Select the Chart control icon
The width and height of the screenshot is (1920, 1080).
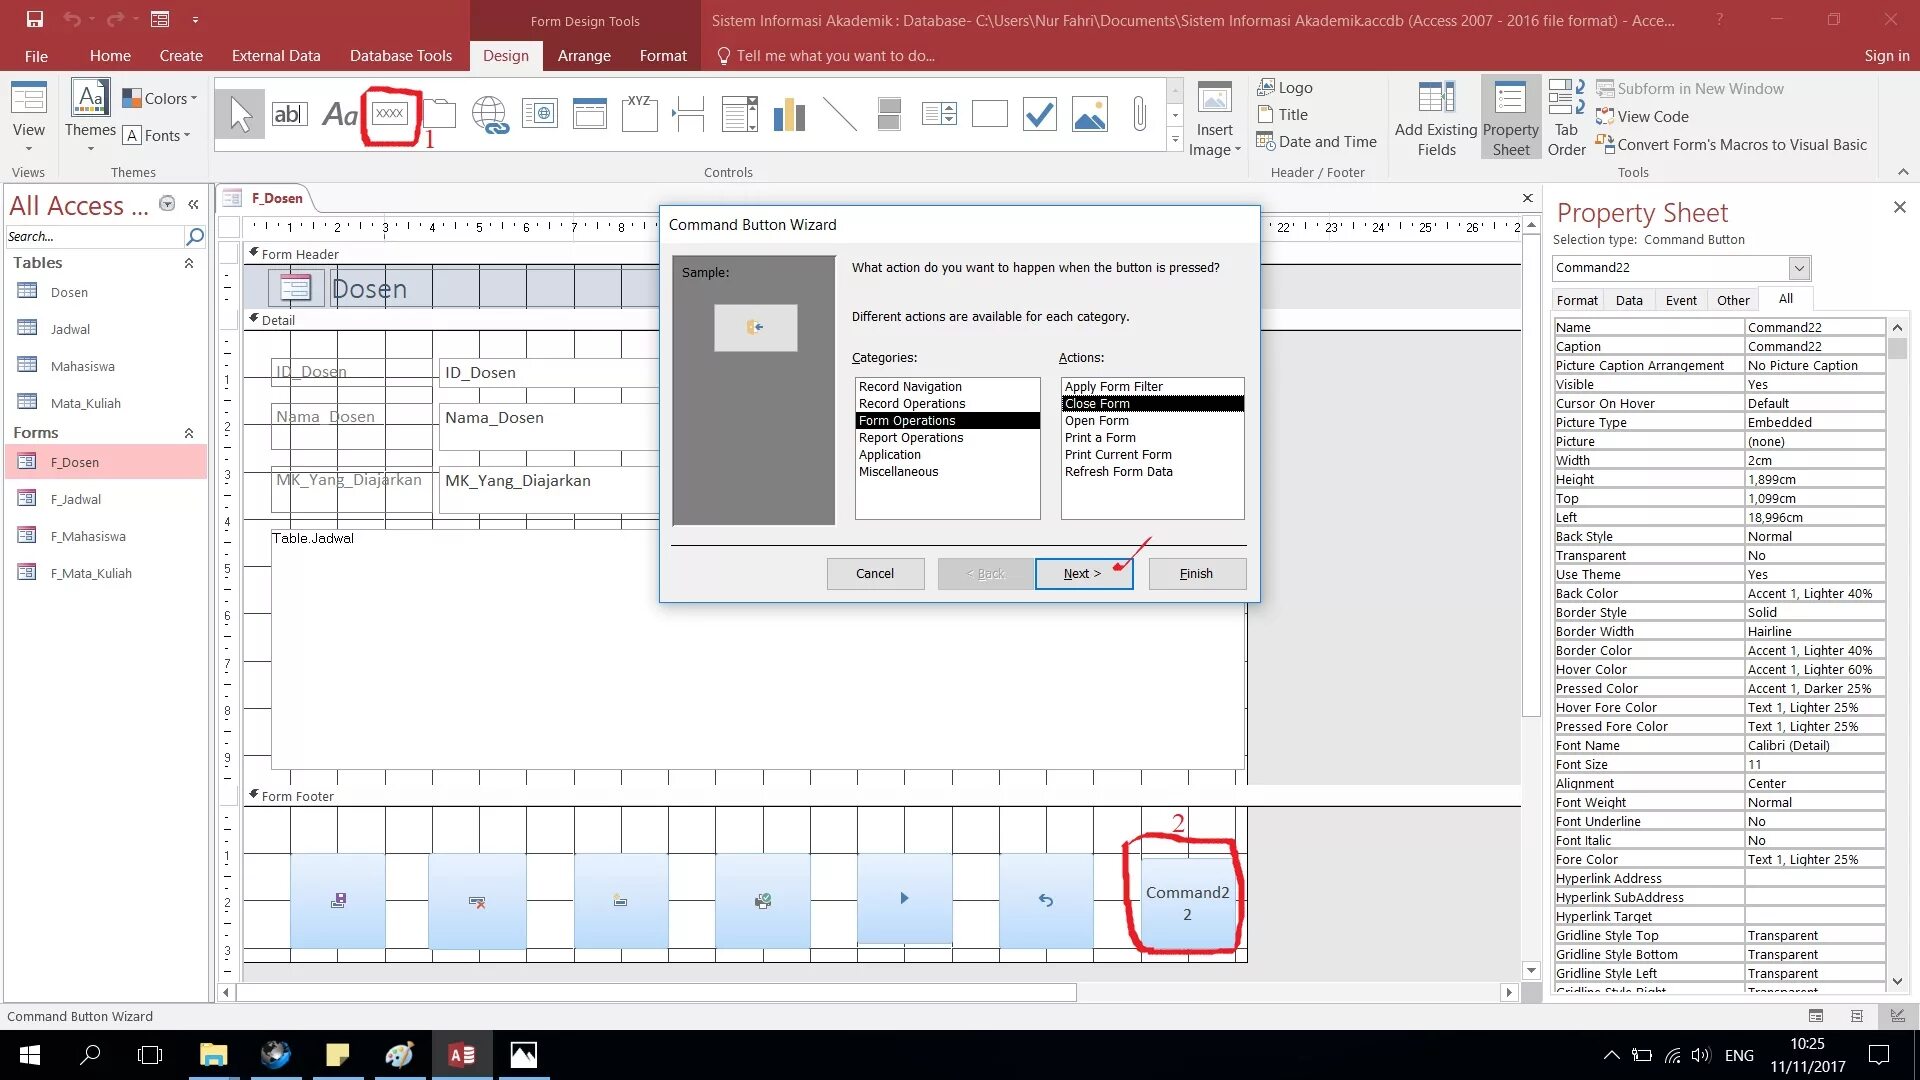click(x=789, y=115)
